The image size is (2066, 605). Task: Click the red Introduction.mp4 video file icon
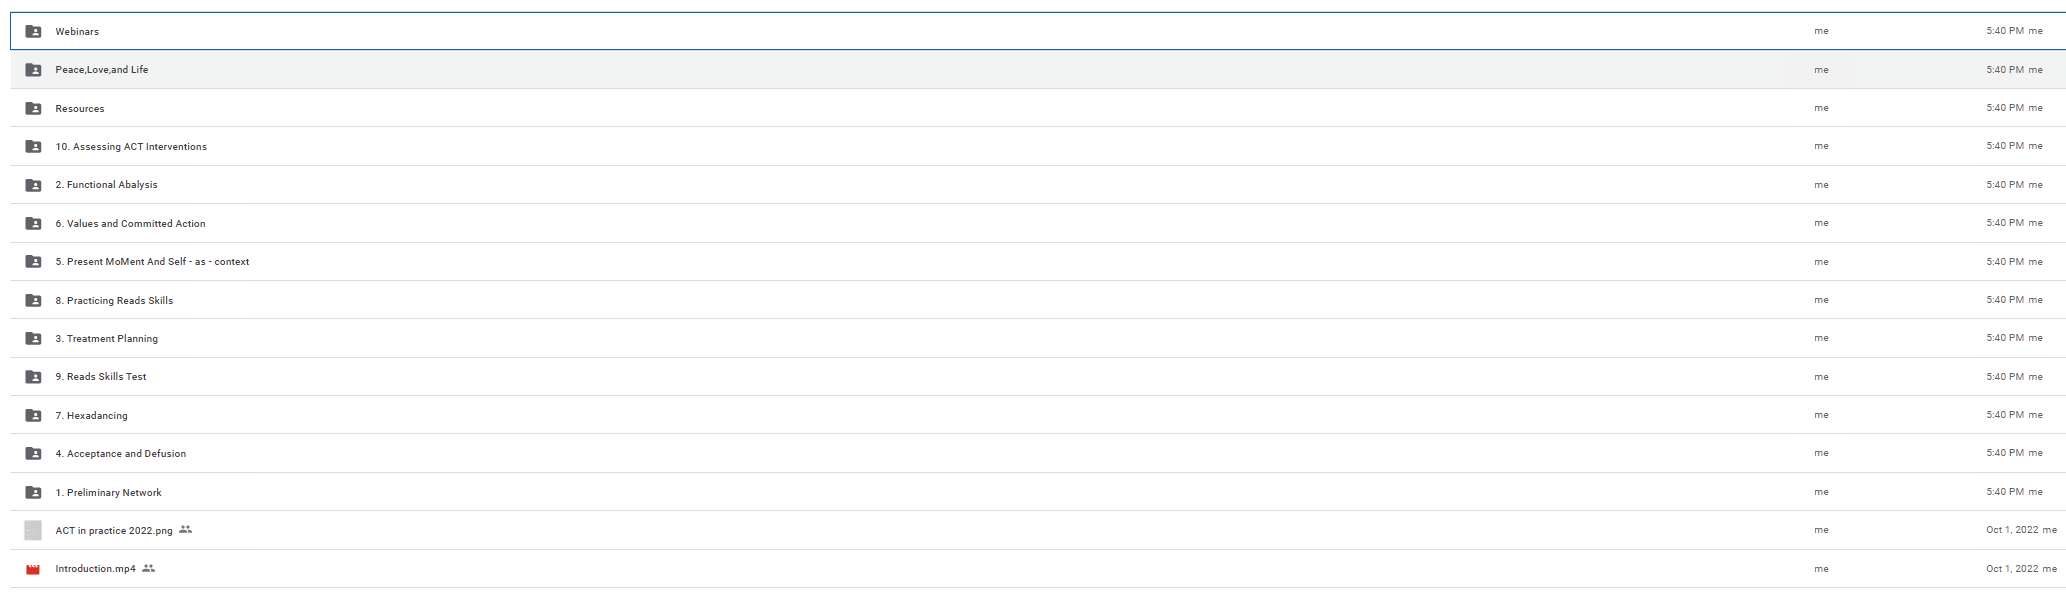[33, 569]
